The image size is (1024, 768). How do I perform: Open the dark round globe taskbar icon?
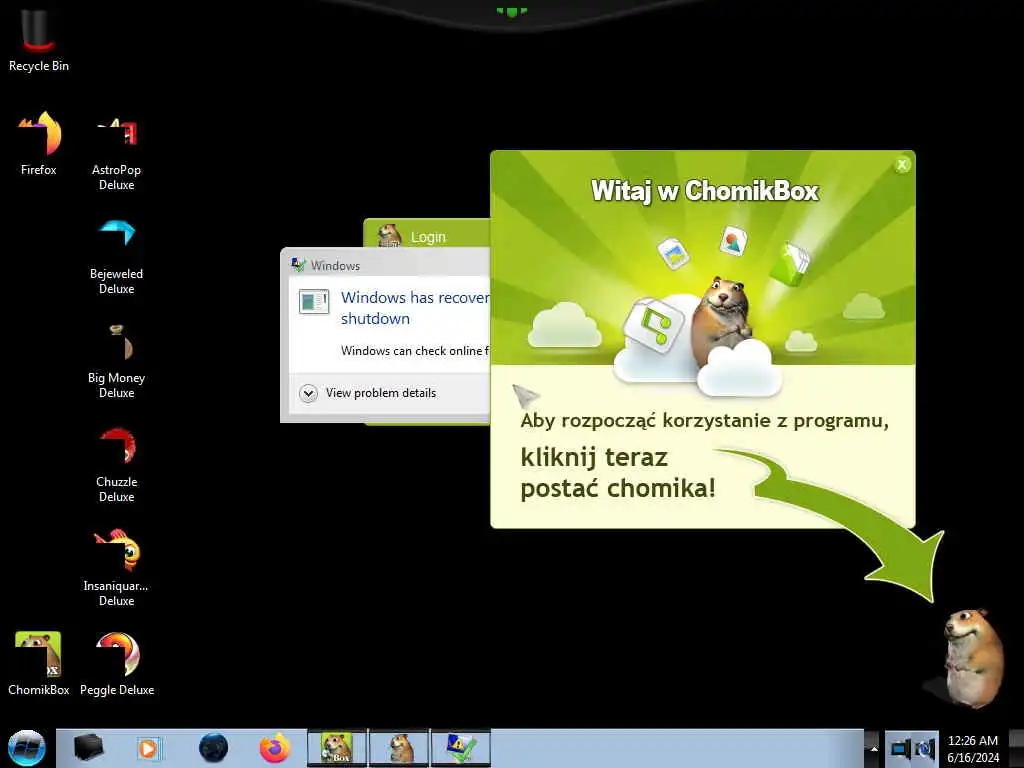213,748
